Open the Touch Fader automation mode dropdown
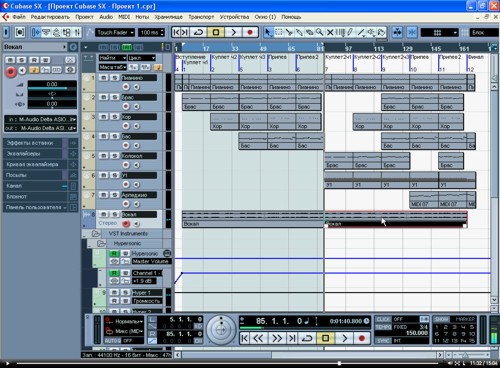 [115, 32]
